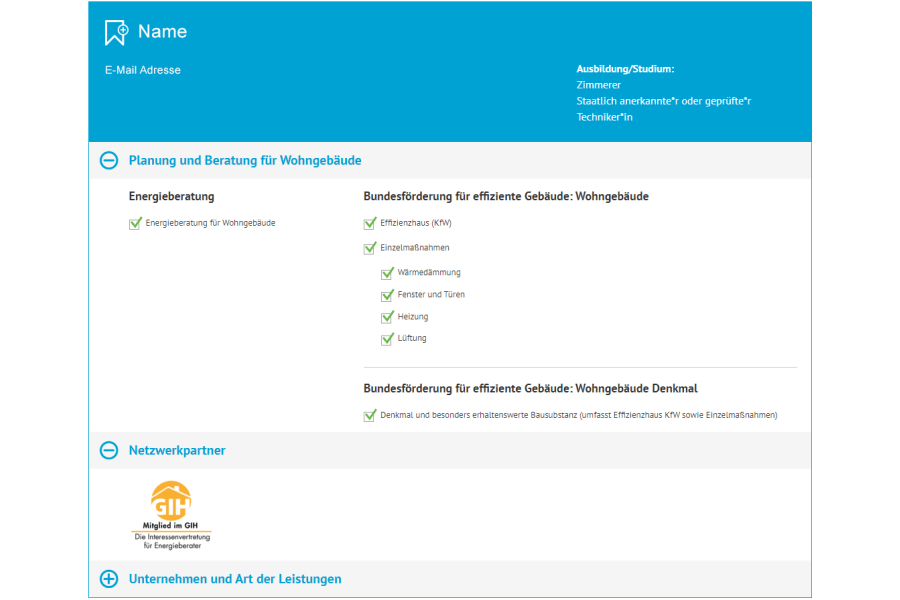Image resolution: width=900 pixels, height=600 pixels.
Task: Click the E-Mail Adresse text
Action: tap(143, 70)
